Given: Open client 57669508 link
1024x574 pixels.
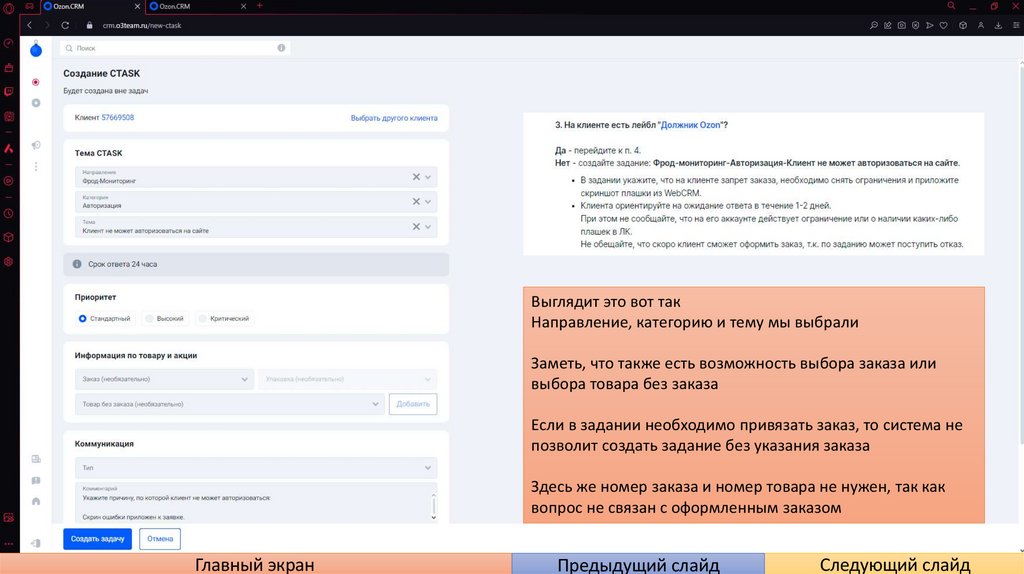Looking at the screenshot, I should point(118,118).
